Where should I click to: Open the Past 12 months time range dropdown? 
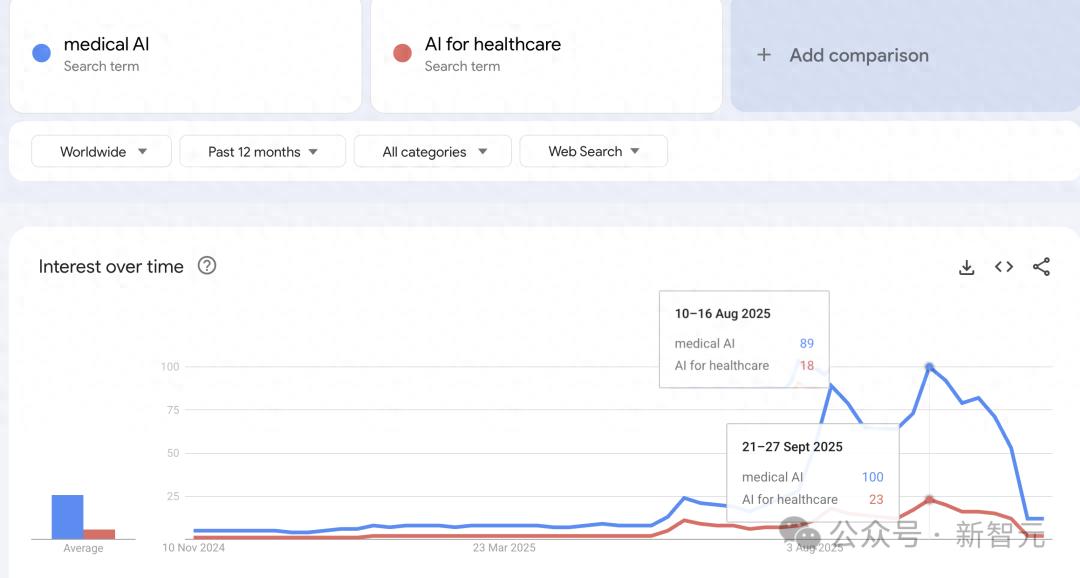262,152
